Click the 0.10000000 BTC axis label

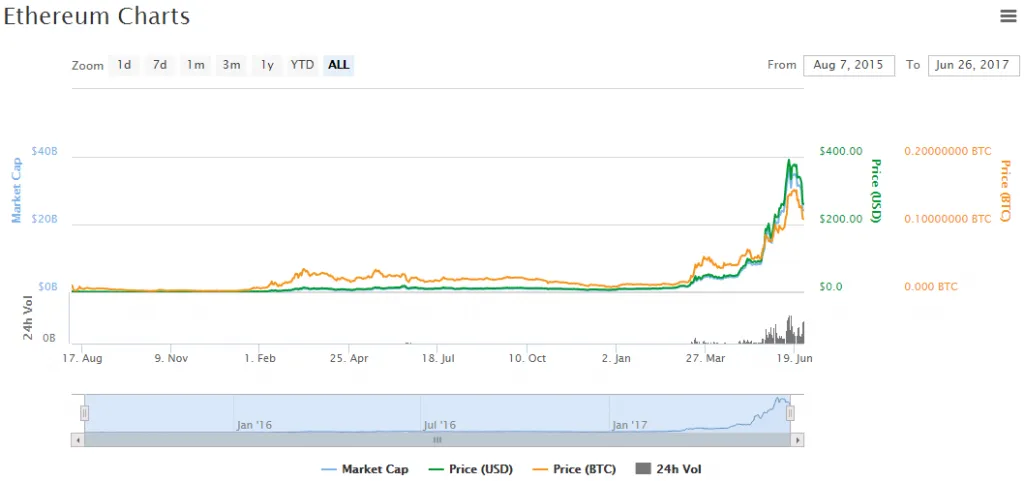948,219
